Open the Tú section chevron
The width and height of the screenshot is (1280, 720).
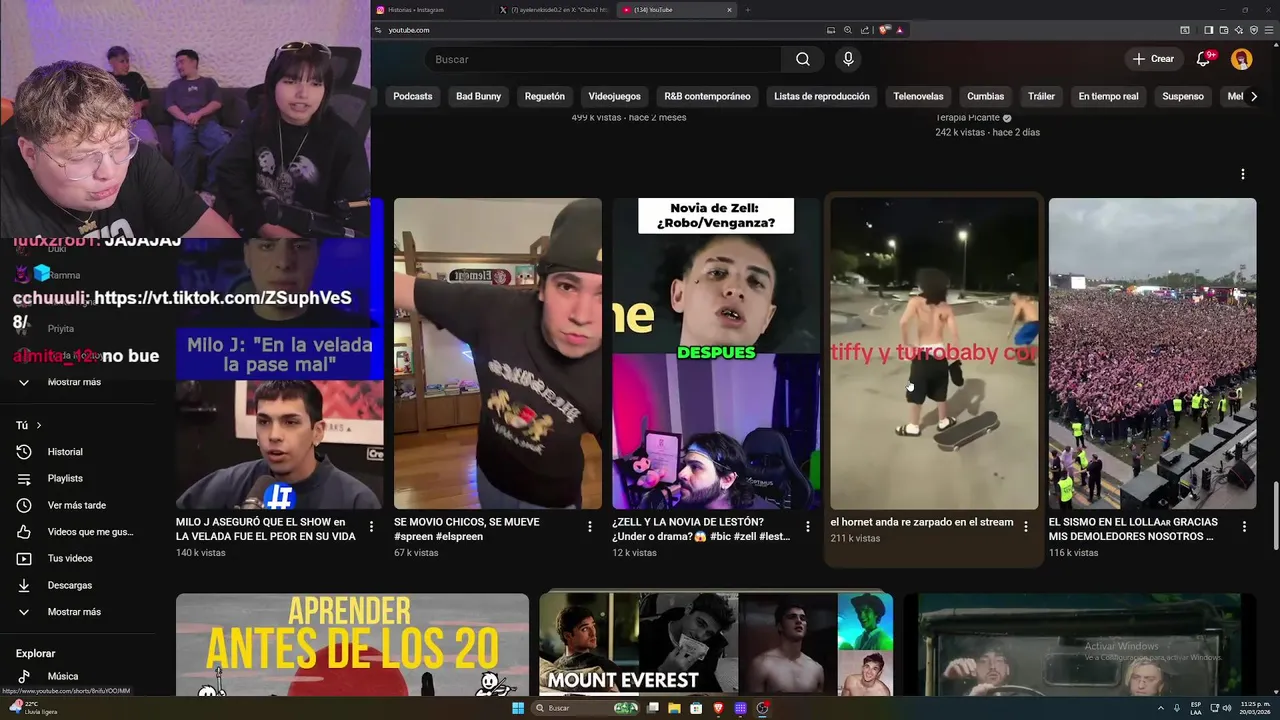click(x=39, y=425)
